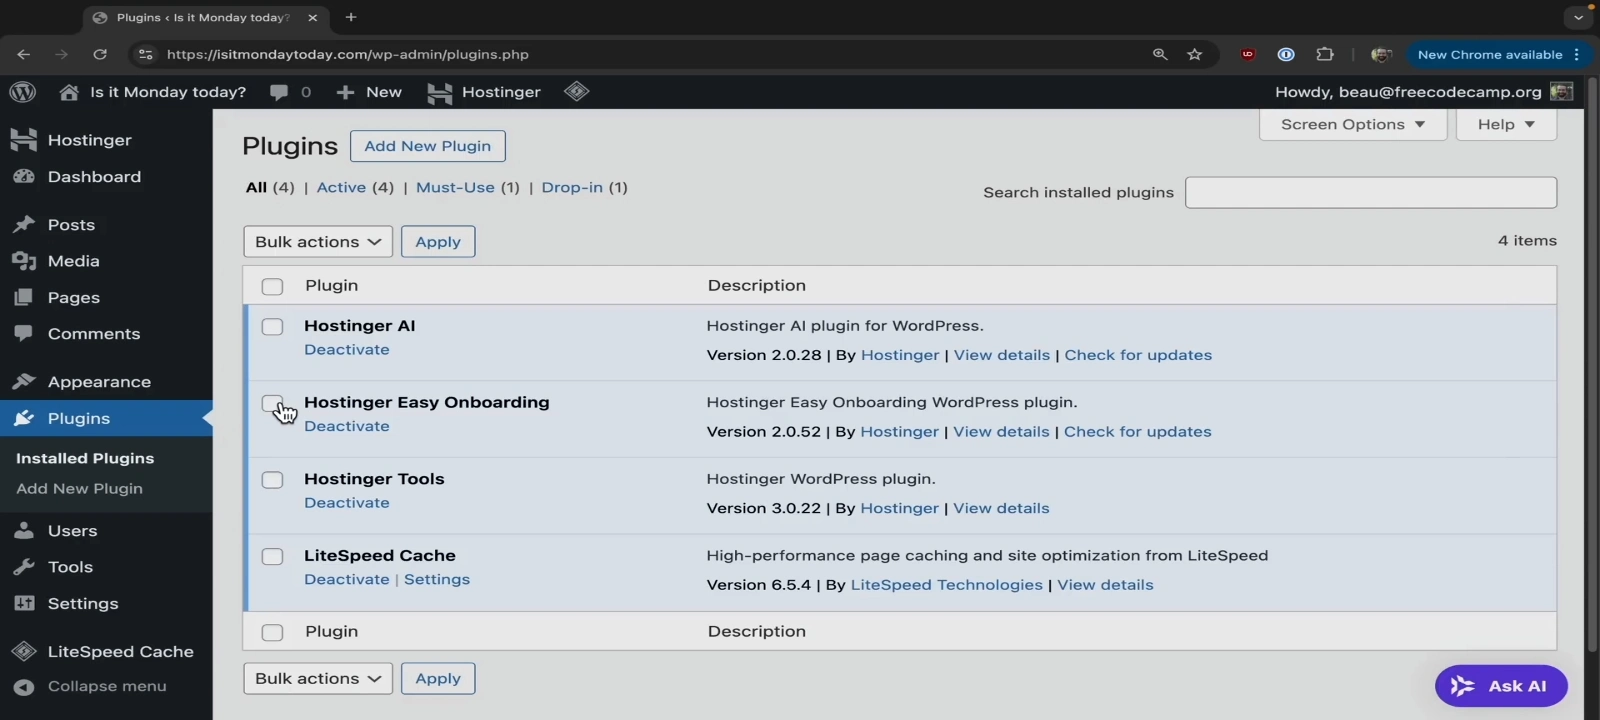View details of LiteSpeed Cache plugin

(x=1105, y=586)
